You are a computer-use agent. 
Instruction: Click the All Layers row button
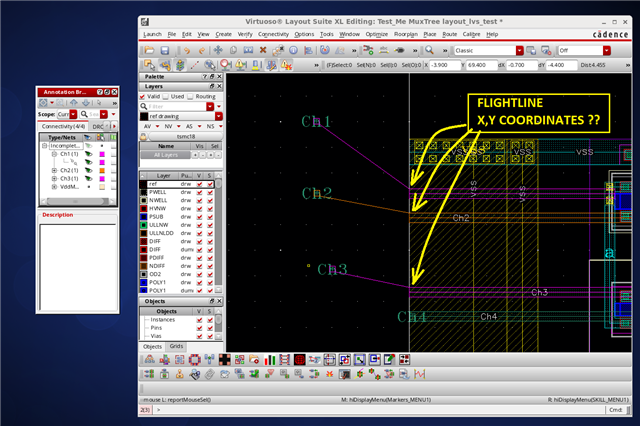[x=166, y=155]
